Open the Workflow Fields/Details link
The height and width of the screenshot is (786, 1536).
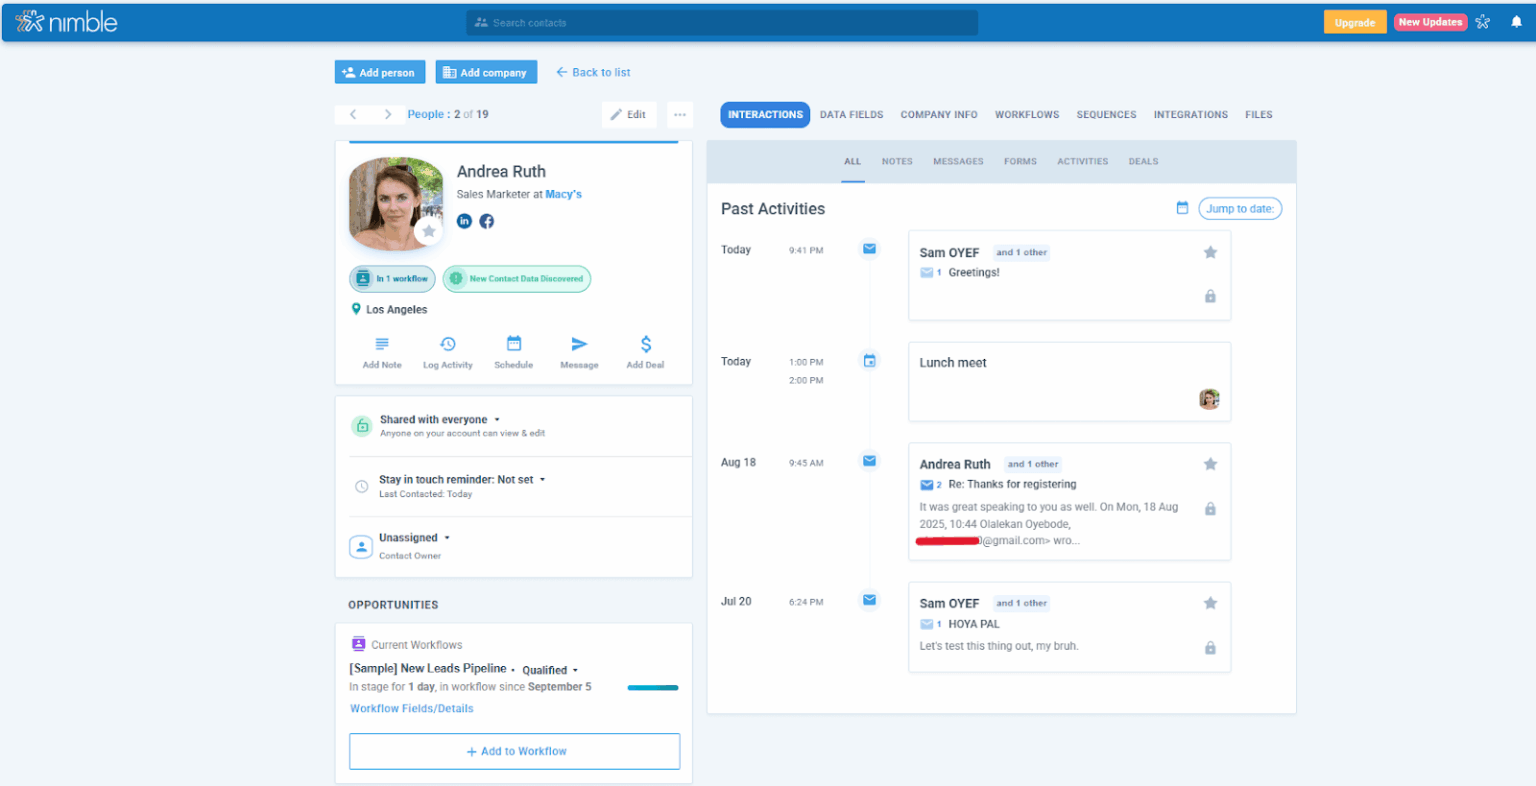[411, 708]
